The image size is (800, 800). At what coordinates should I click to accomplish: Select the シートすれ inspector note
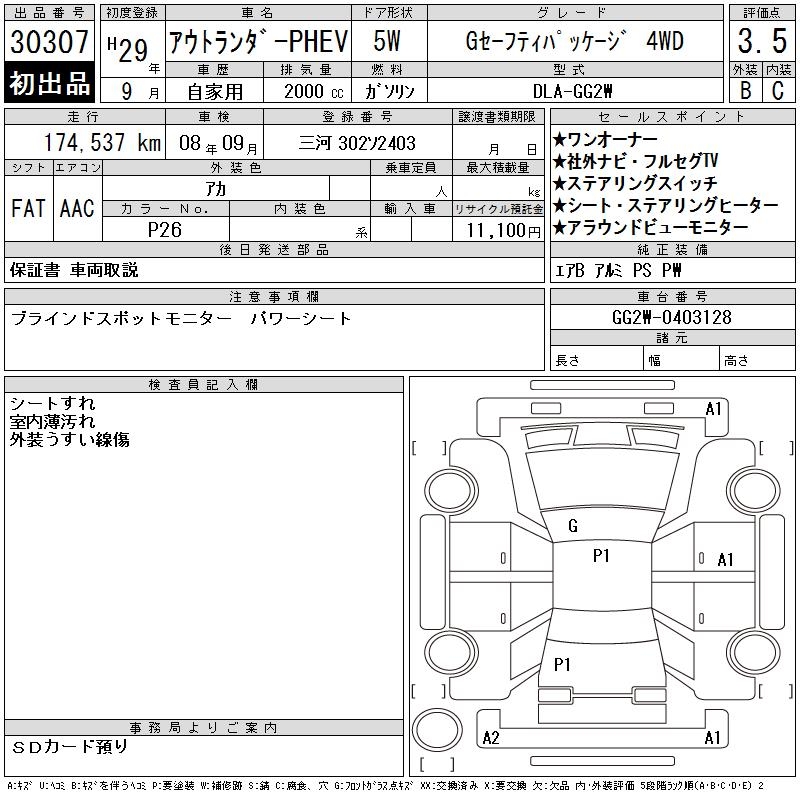pyautogui.click(x=52, y=404)
